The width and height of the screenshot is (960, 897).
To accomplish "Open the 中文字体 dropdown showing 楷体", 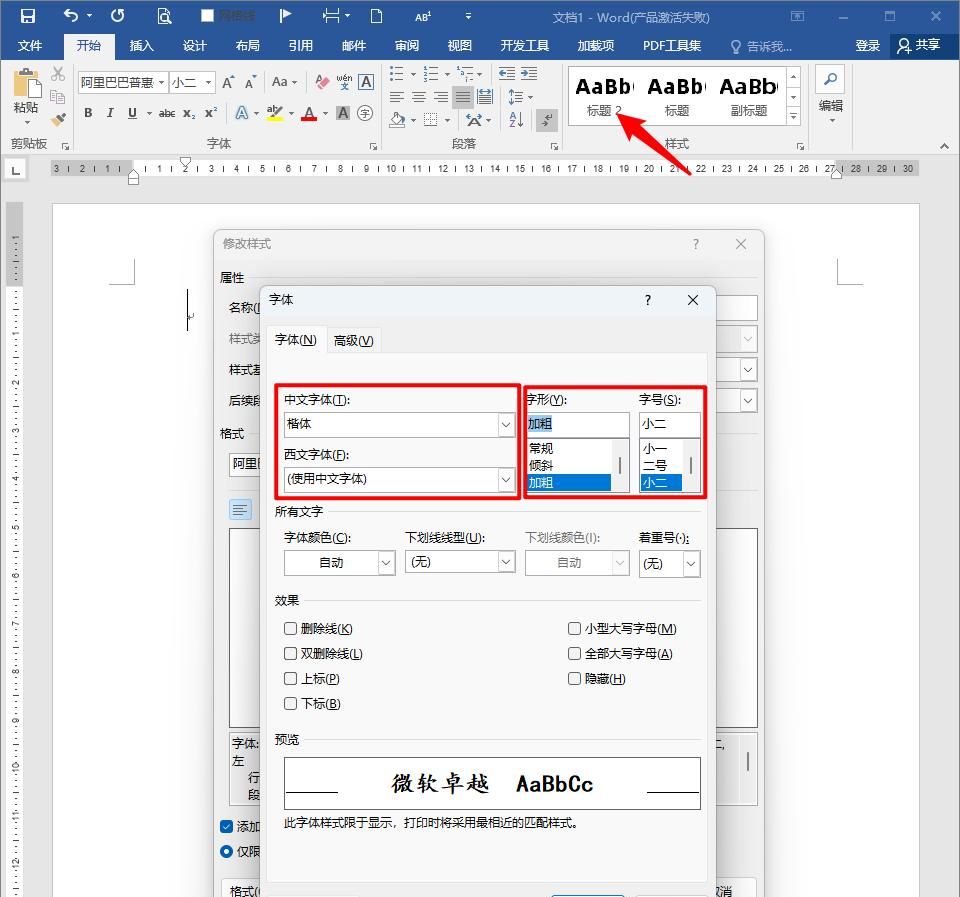I will click(506, 425).
